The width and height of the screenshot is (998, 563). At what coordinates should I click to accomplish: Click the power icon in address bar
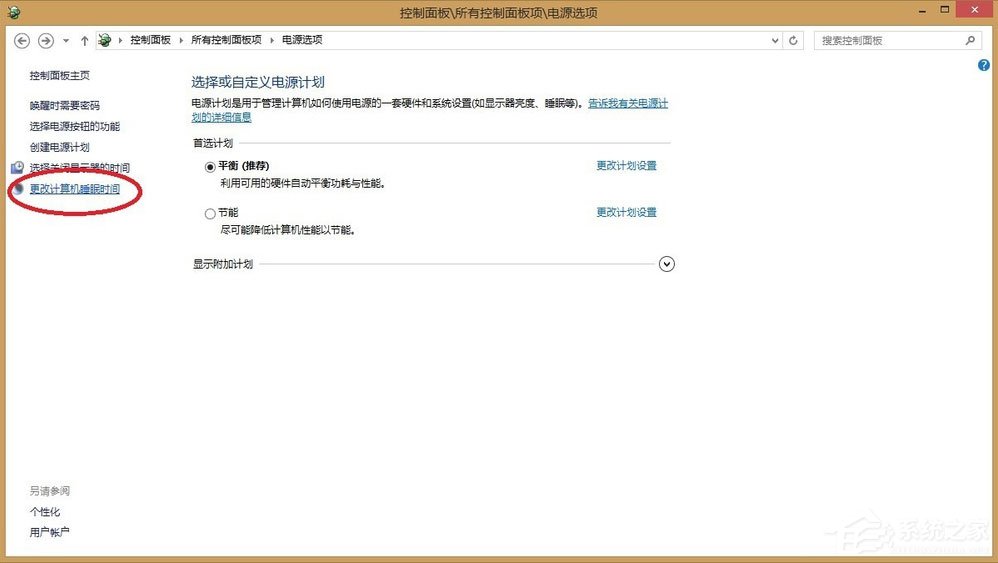[x=105, y=40]
